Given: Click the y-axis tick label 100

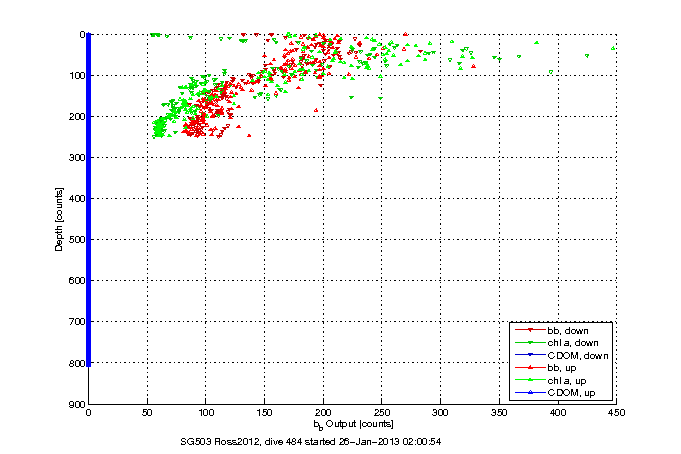Looking at the screenshot, I should (x=76, y=76).
